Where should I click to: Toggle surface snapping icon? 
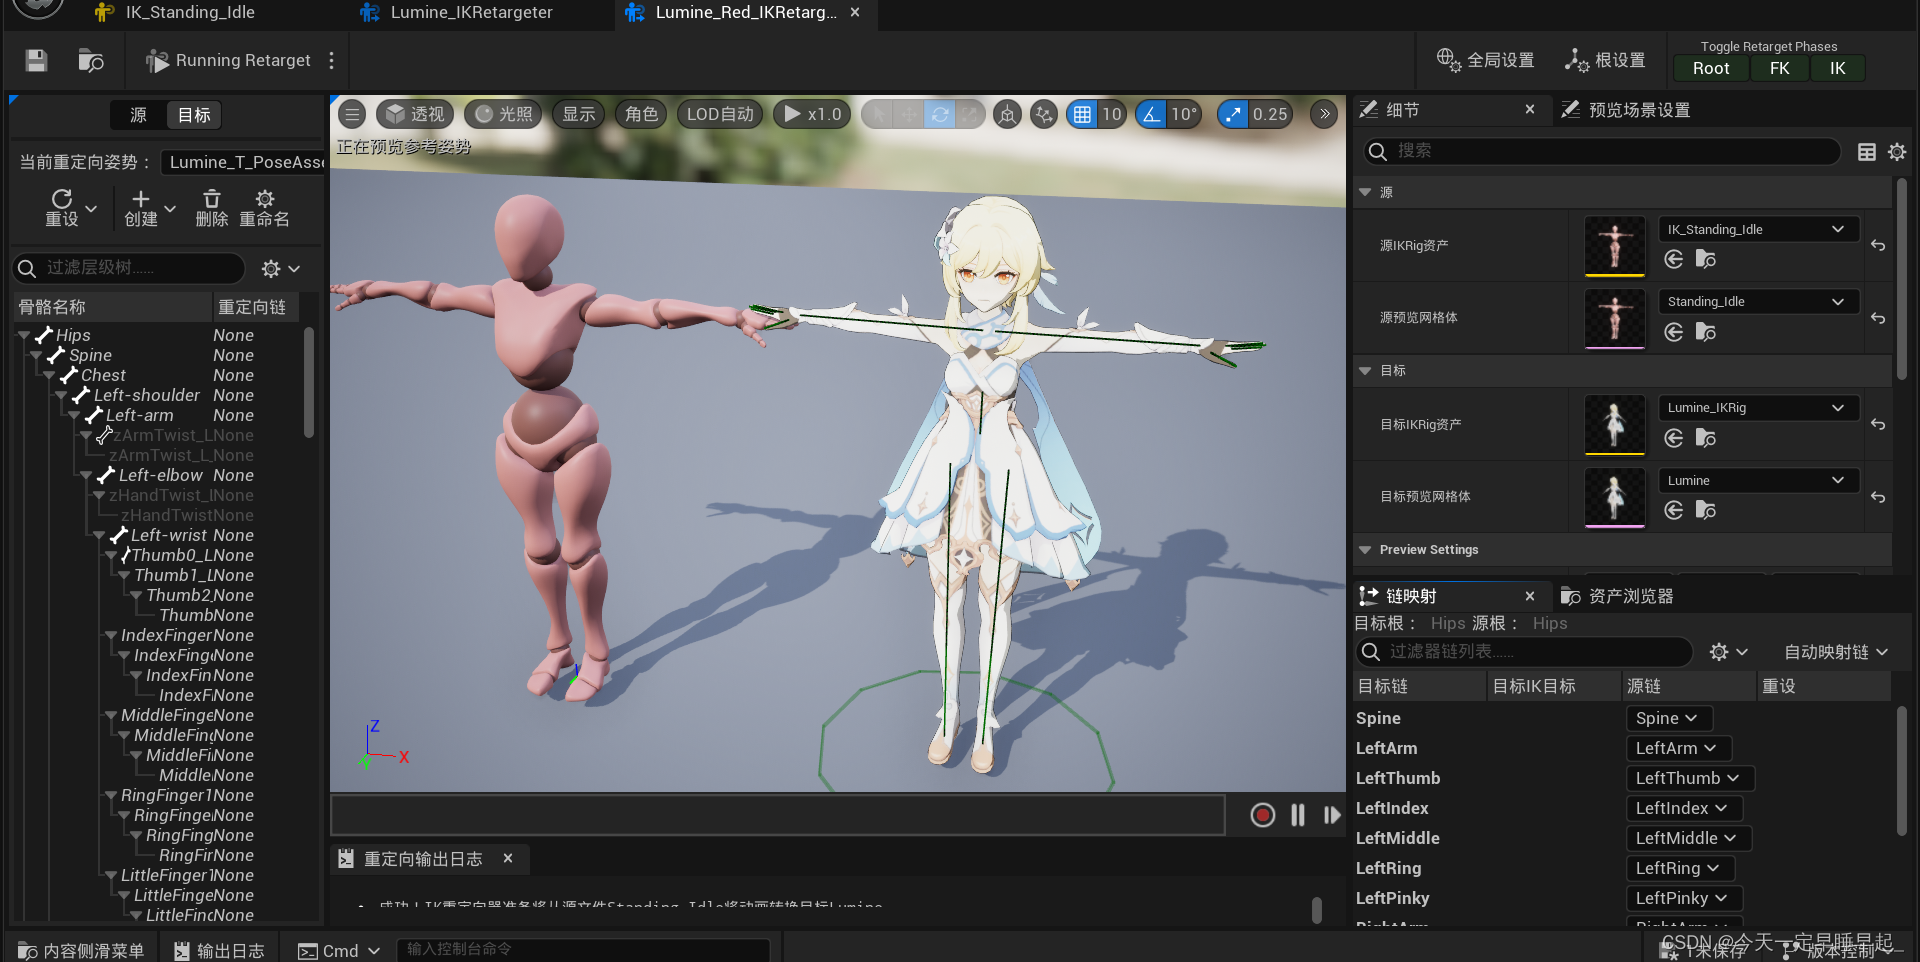click(1044, 115)
